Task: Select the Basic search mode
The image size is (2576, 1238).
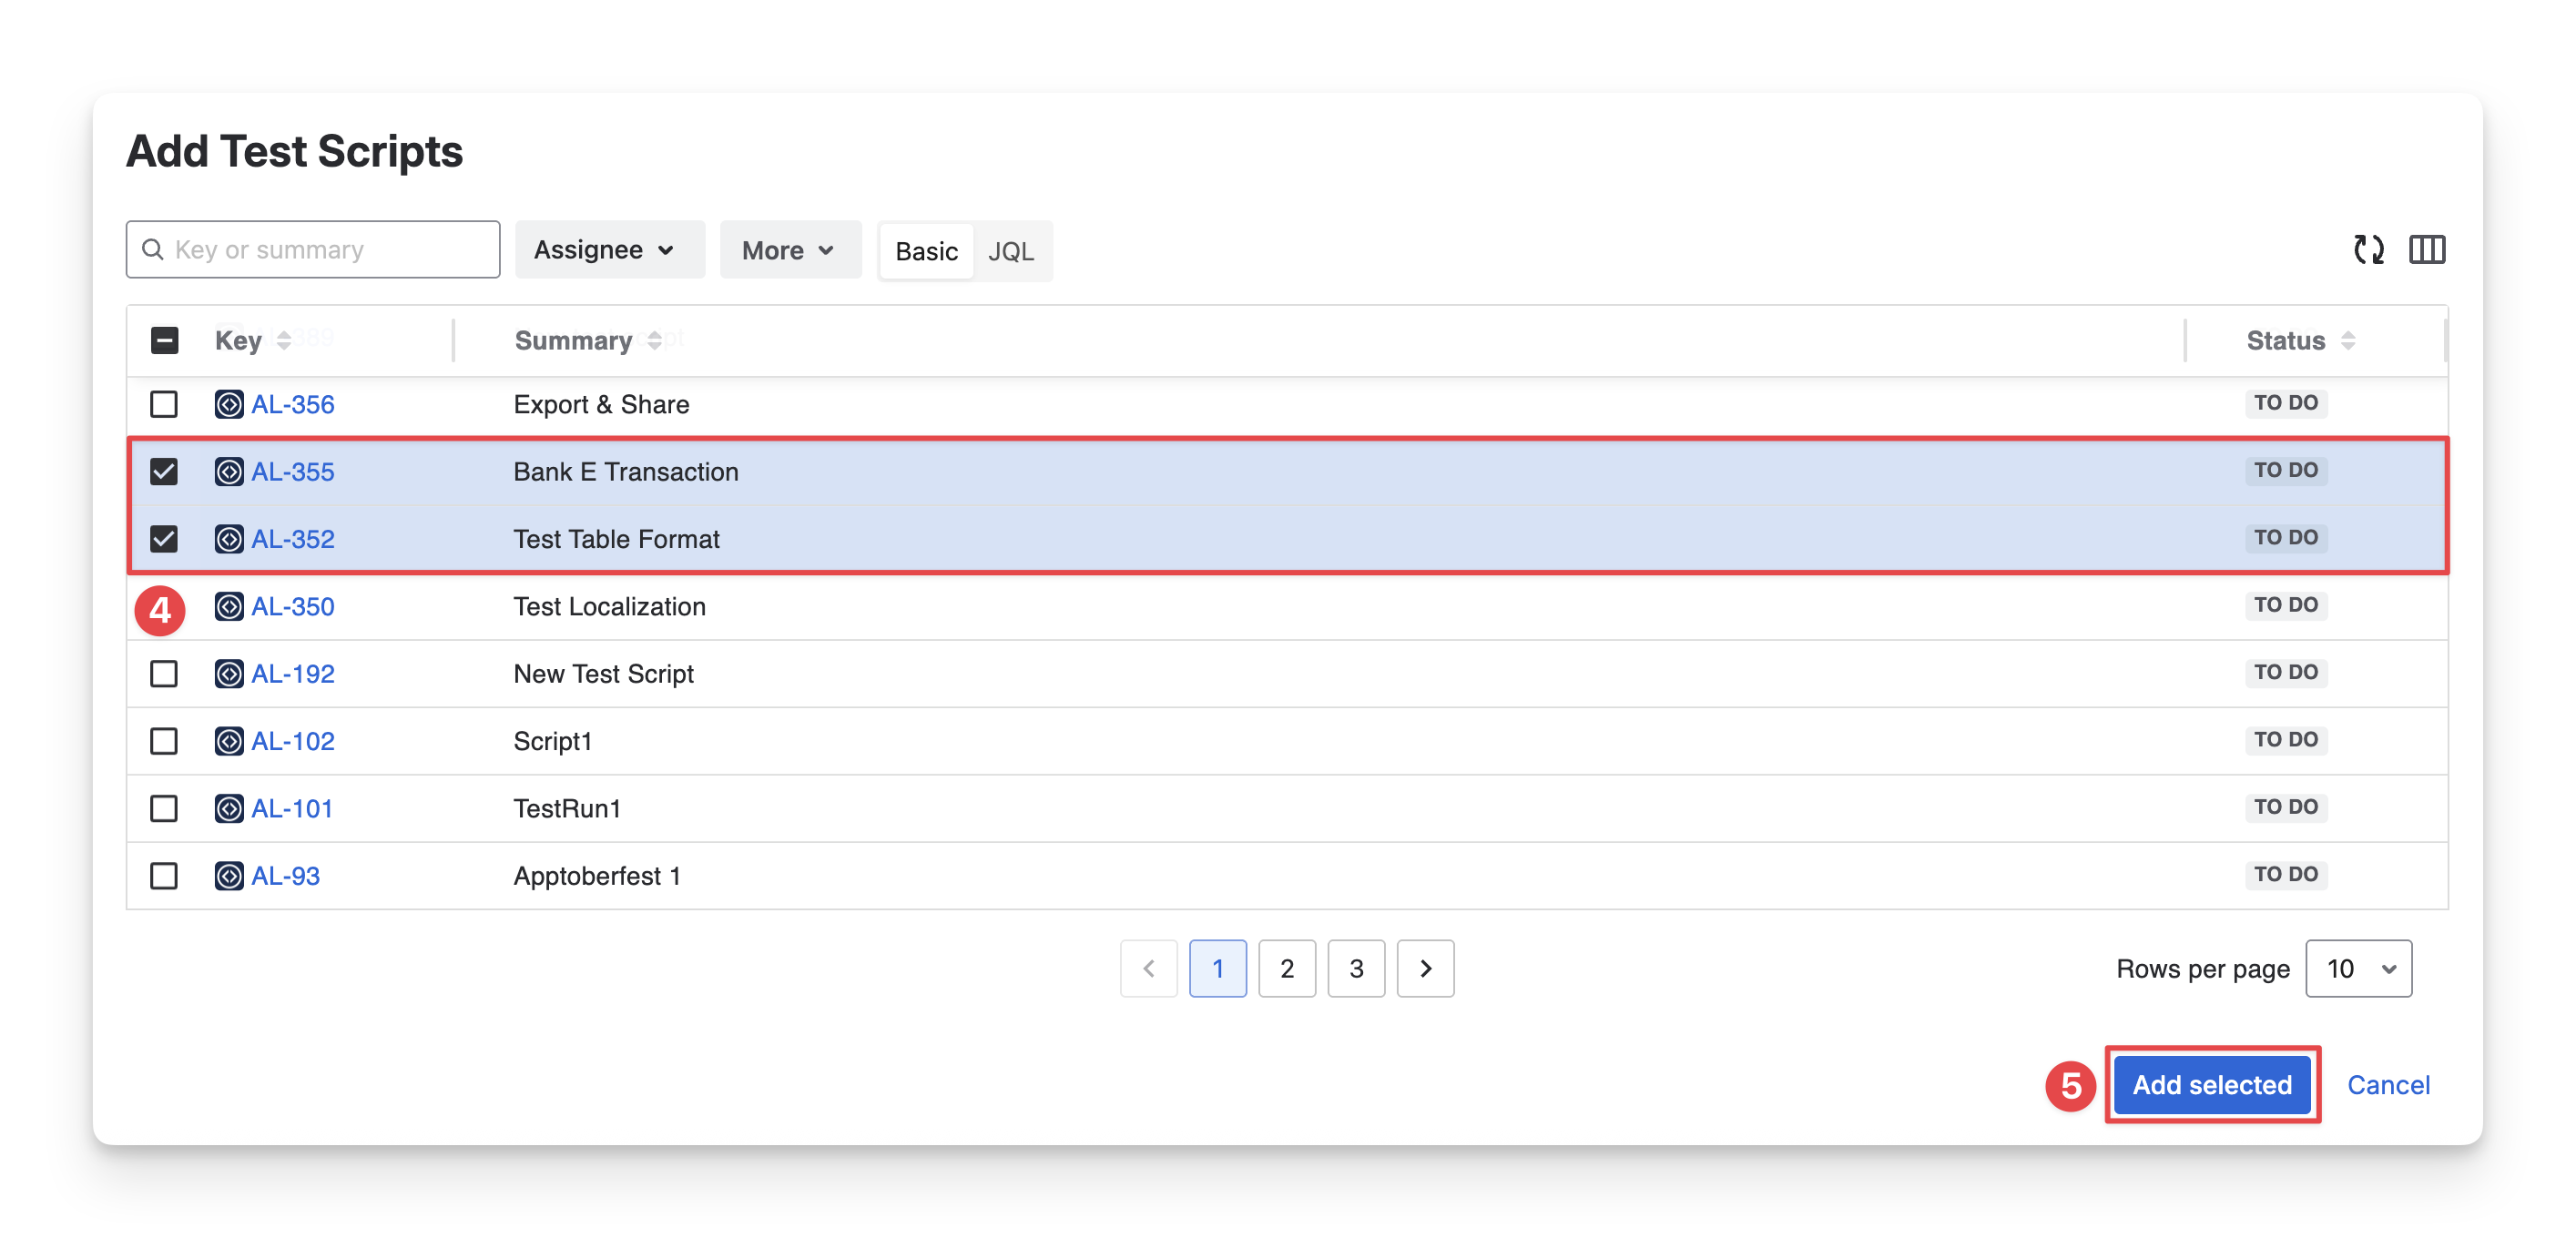Action: click(x=926, y=251)
